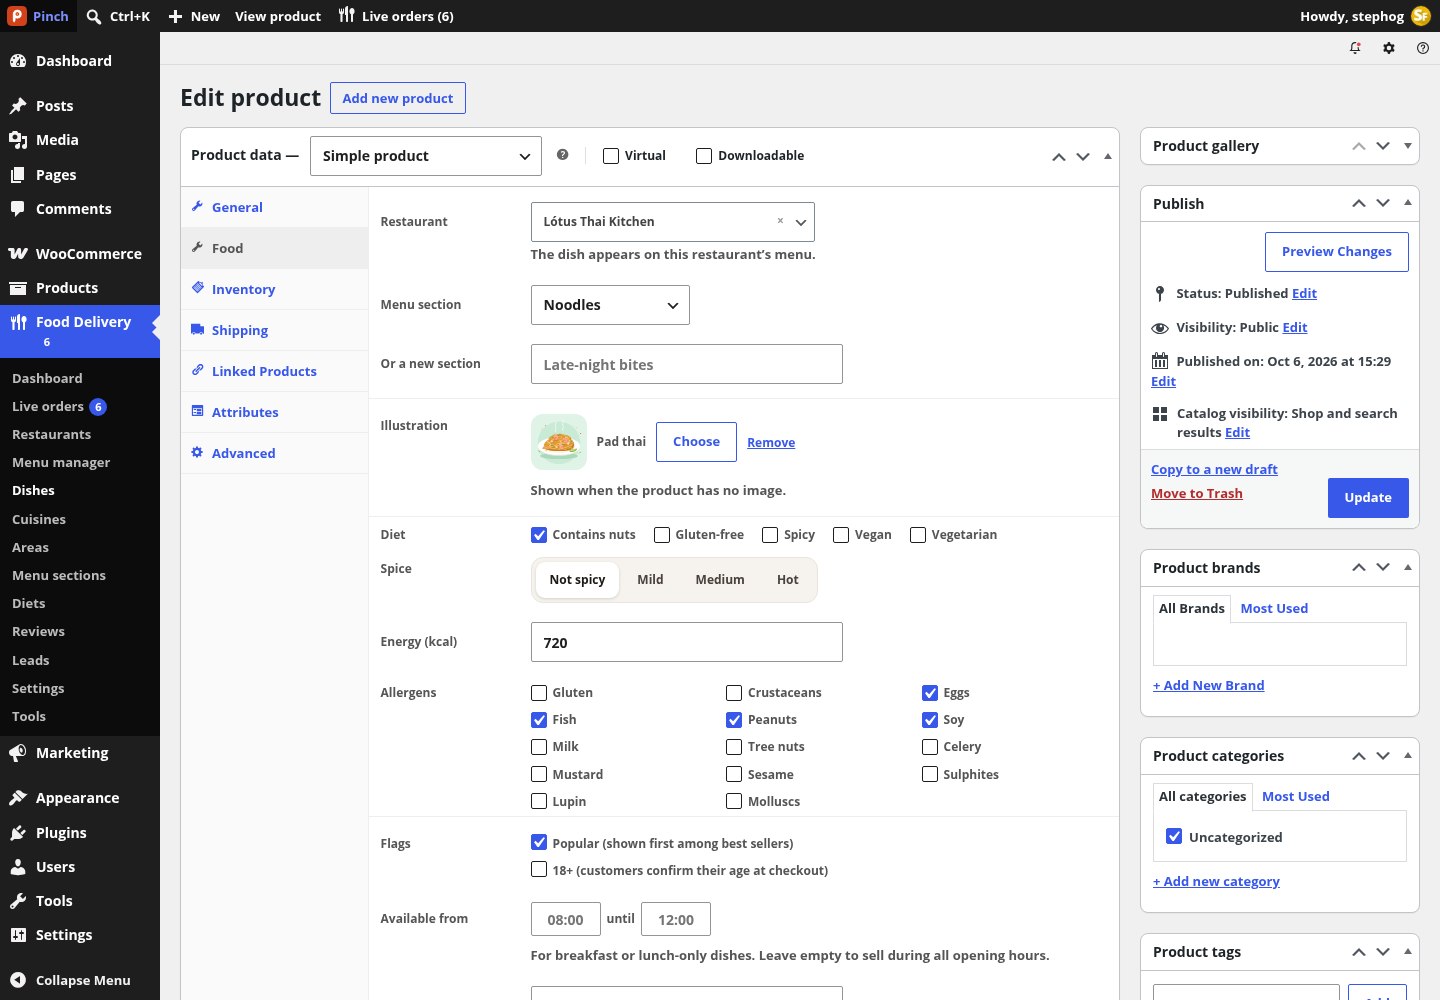
Task: Set spice level to Hot
Action: coord(788,580)
